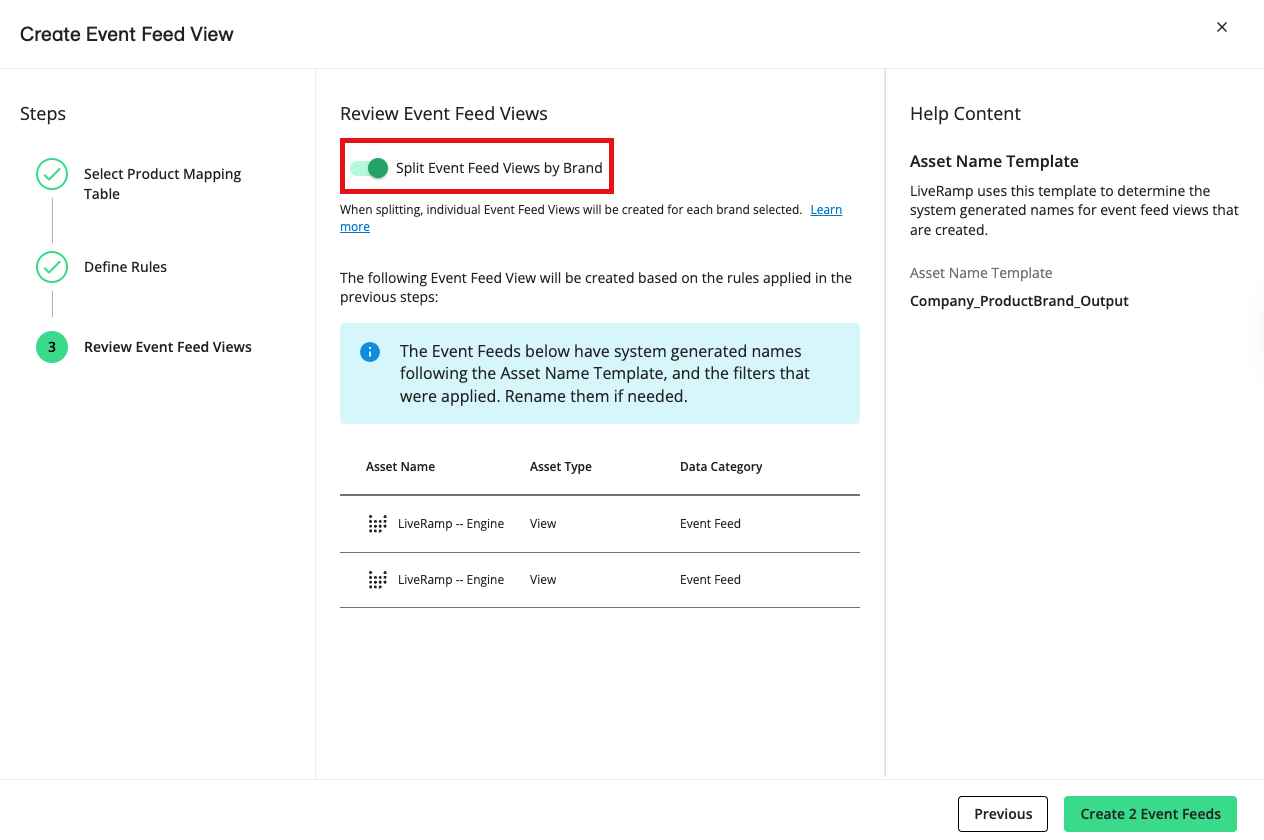Rename the first LiveRamp -- Engine asset name

(x=450, y=524)
